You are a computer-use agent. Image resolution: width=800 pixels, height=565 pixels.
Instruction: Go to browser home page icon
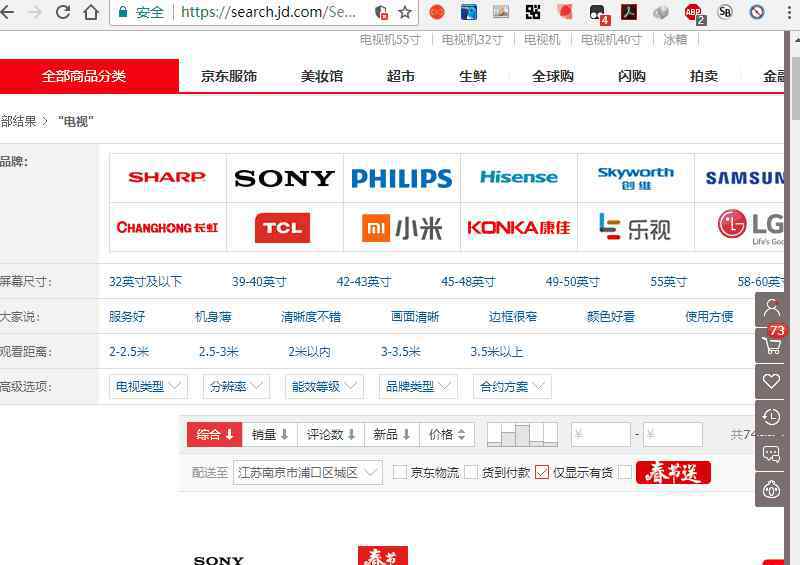click(x=91, y=11)
